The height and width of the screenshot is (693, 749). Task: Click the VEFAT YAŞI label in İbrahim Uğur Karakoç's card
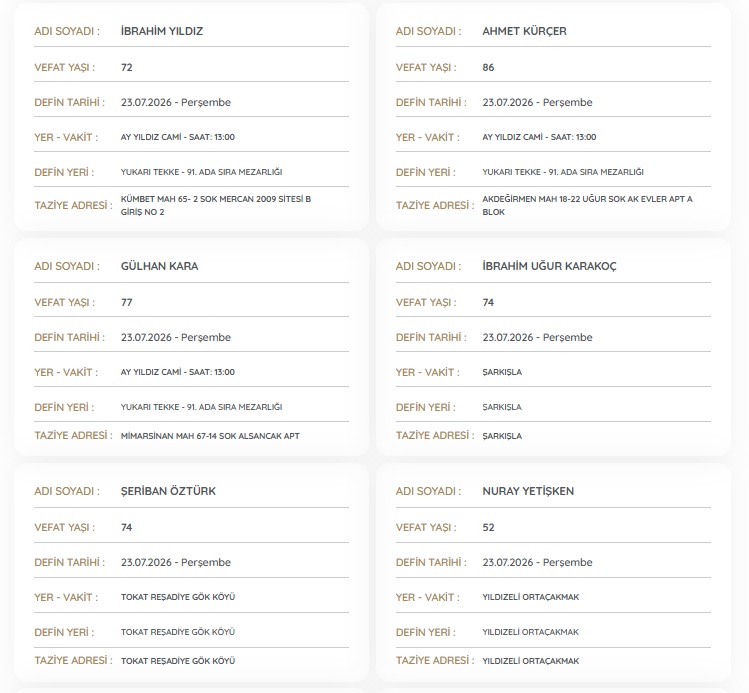point(426,302)
